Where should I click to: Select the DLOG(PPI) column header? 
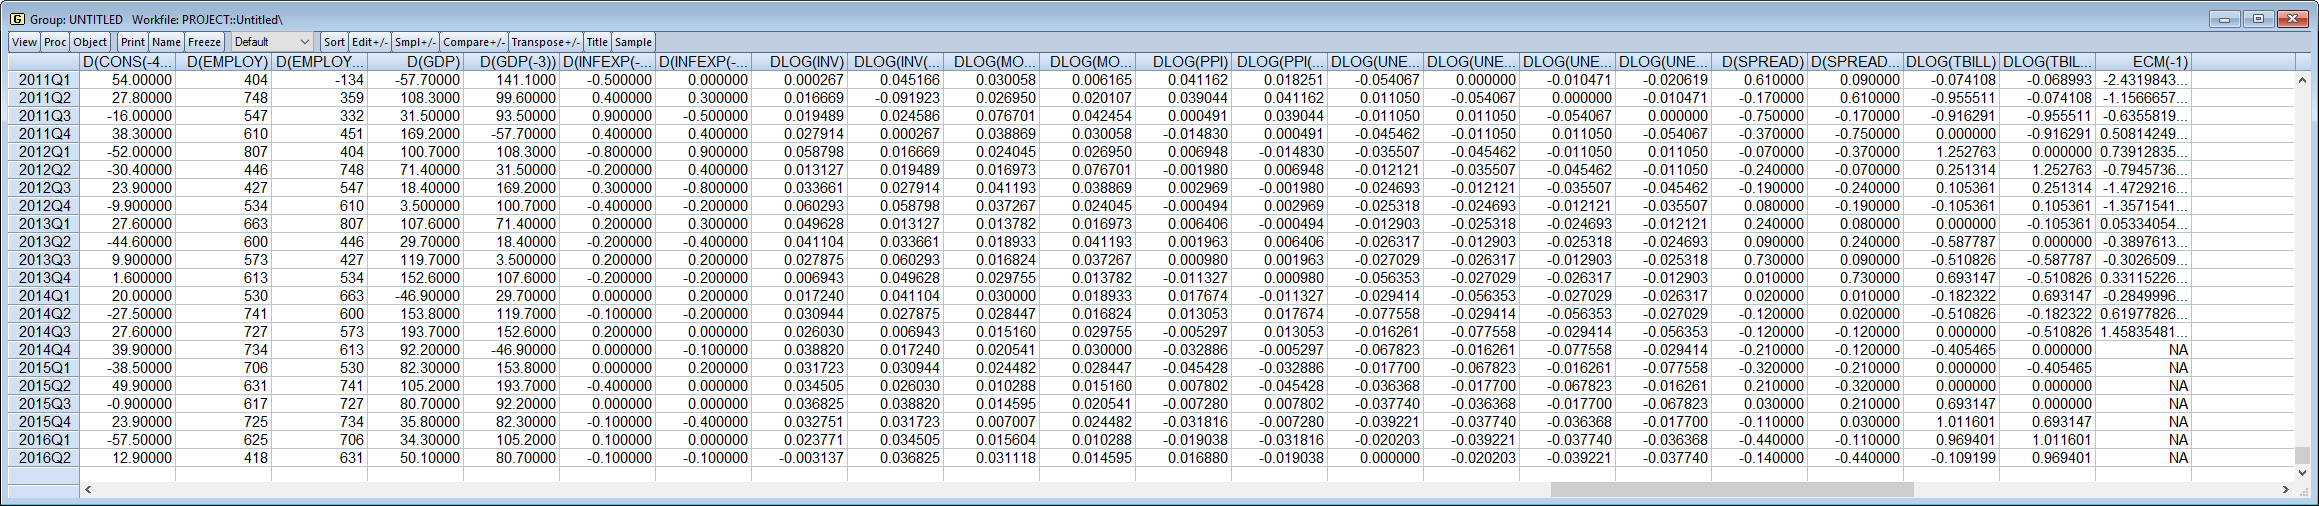pos(1184,62)
